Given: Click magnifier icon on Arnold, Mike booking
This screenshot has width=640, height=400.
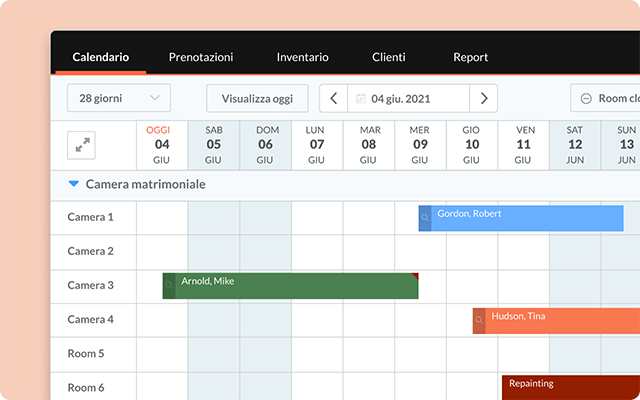Looking at the screenshot, I should pyautogui.click(x=169, y=286).
